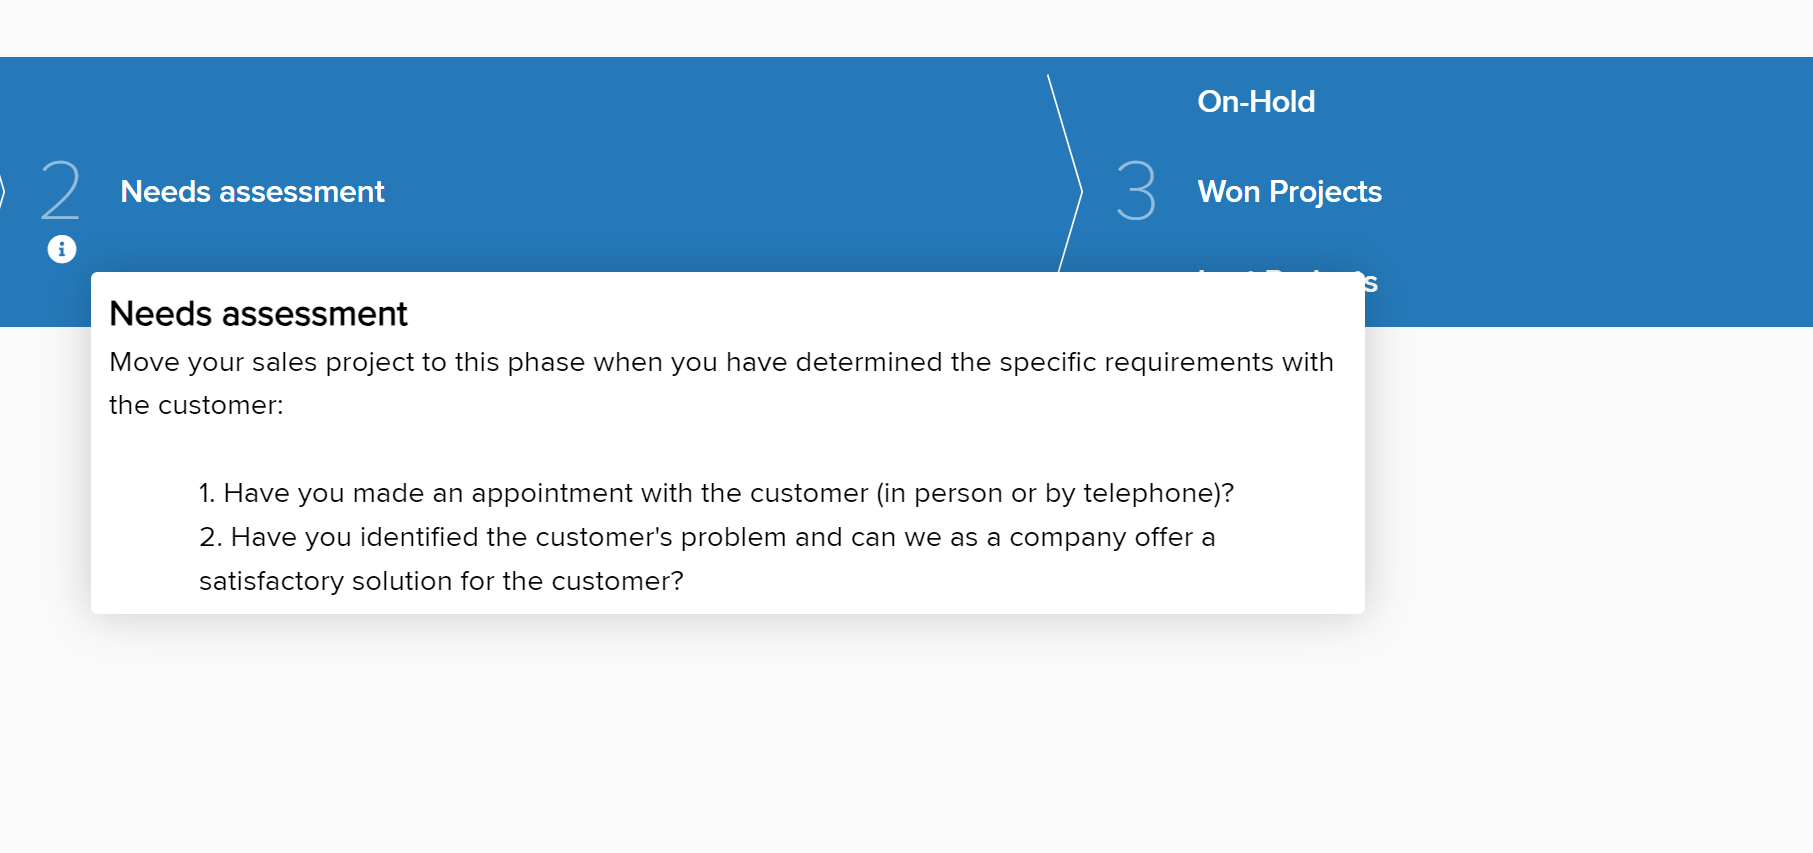Click the blank gray area right of the popup
1813x853 pixels.
click(1590, 500)
